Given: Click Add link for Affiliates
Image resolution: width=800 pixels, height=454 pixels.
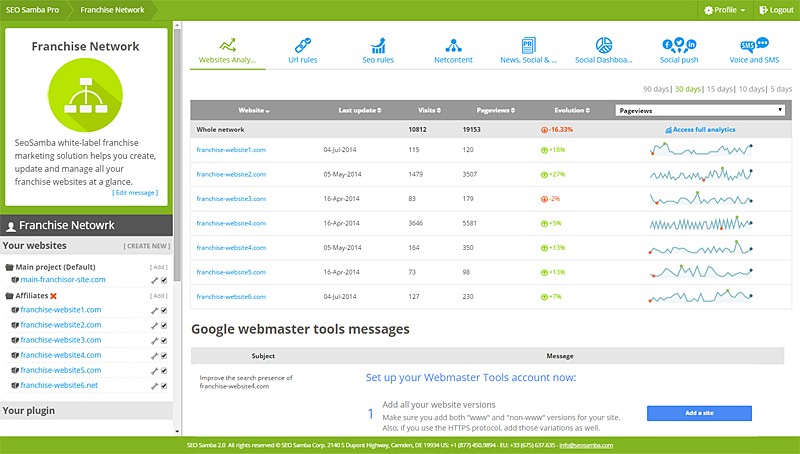Looking at the screenshot, I should pos(159,296).
